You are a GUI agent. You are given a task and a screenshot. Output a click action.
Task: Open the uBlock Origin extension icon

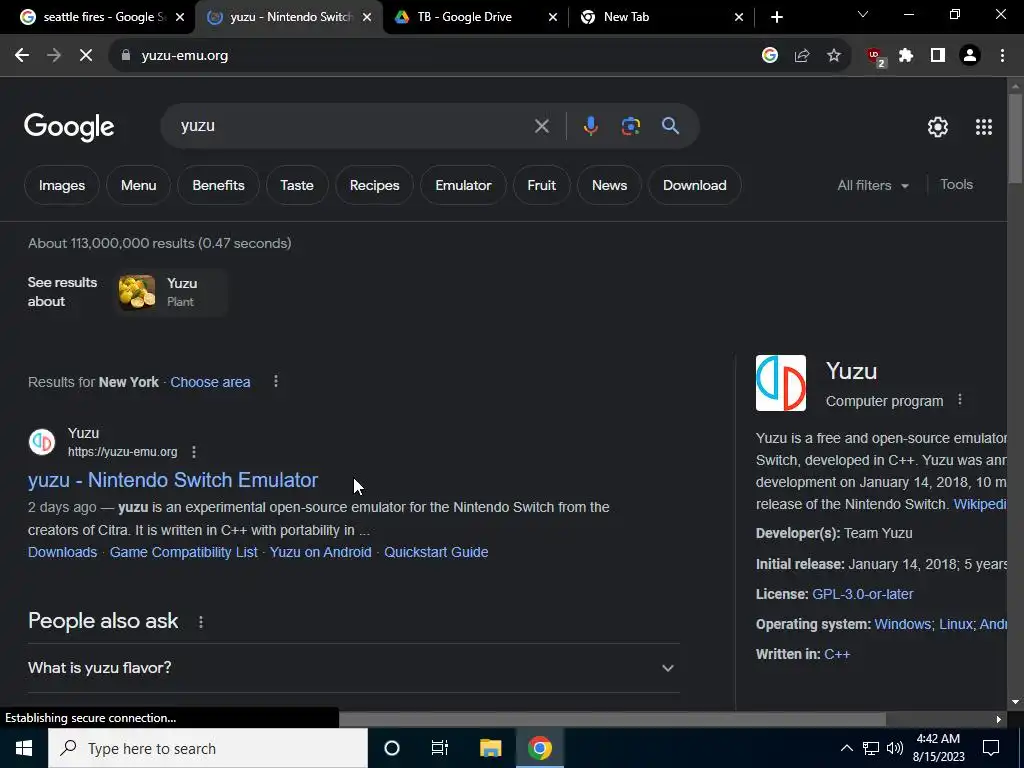click(875, 56)
